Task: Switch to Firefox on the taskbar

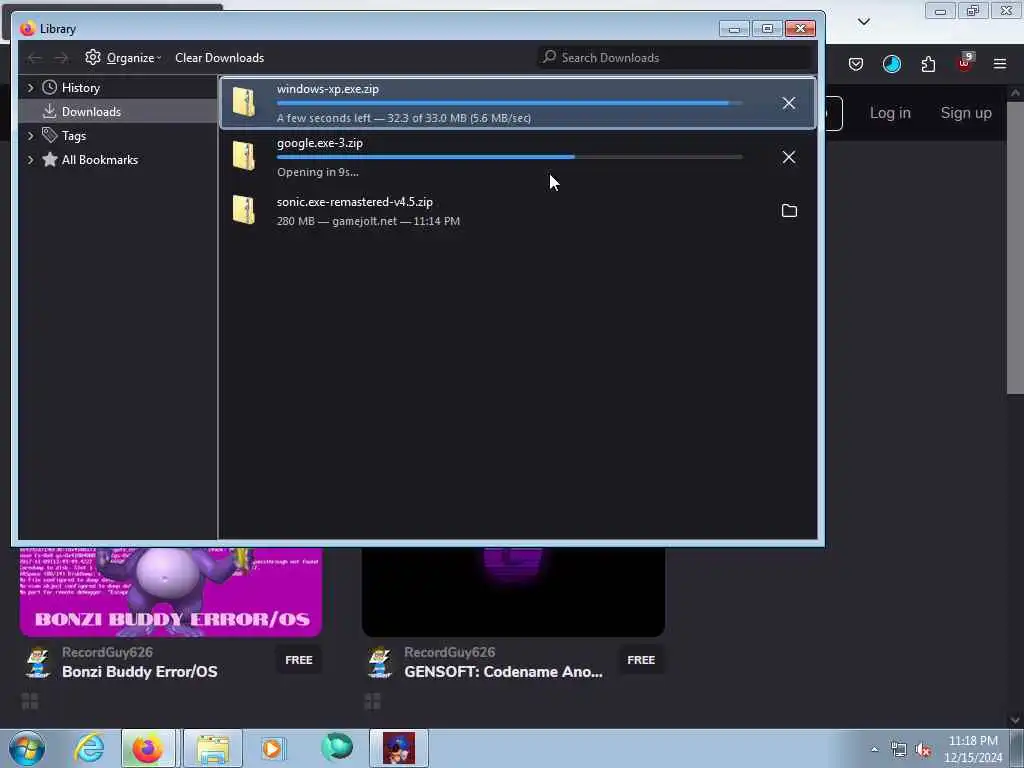Action: coord(148,748)
